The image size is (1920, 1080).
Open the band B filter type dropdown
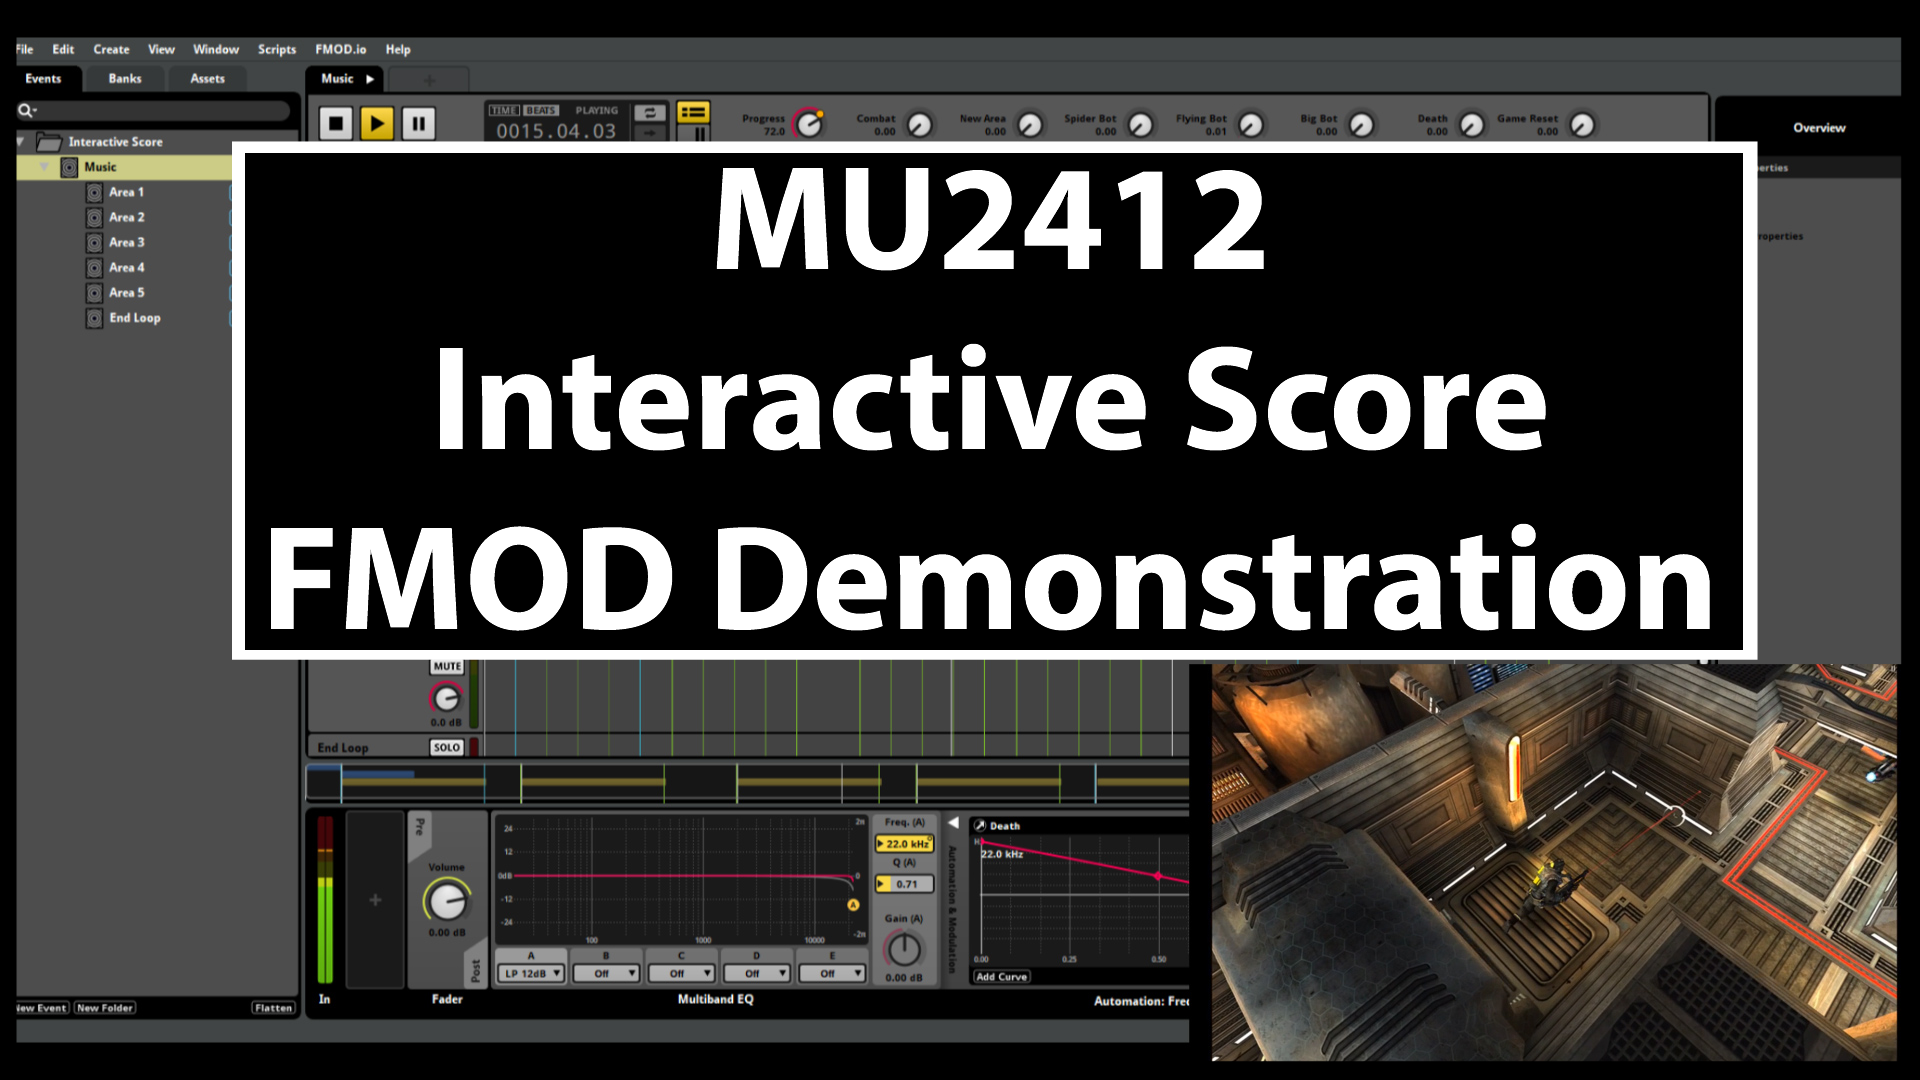(x=607, y=973)
